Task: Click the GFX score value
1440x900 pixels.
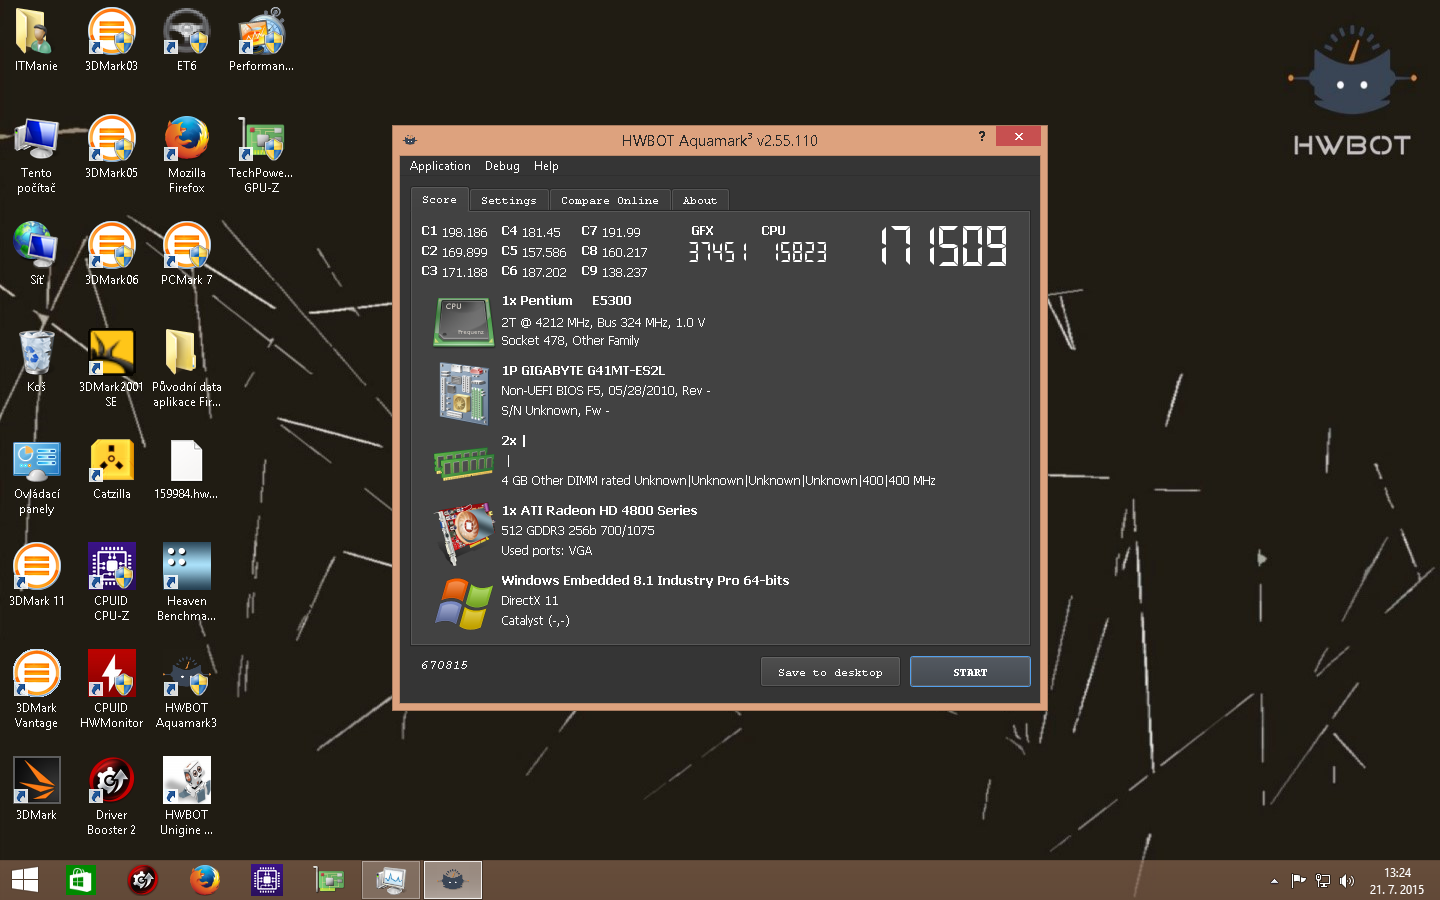Action: coord(718,252)
